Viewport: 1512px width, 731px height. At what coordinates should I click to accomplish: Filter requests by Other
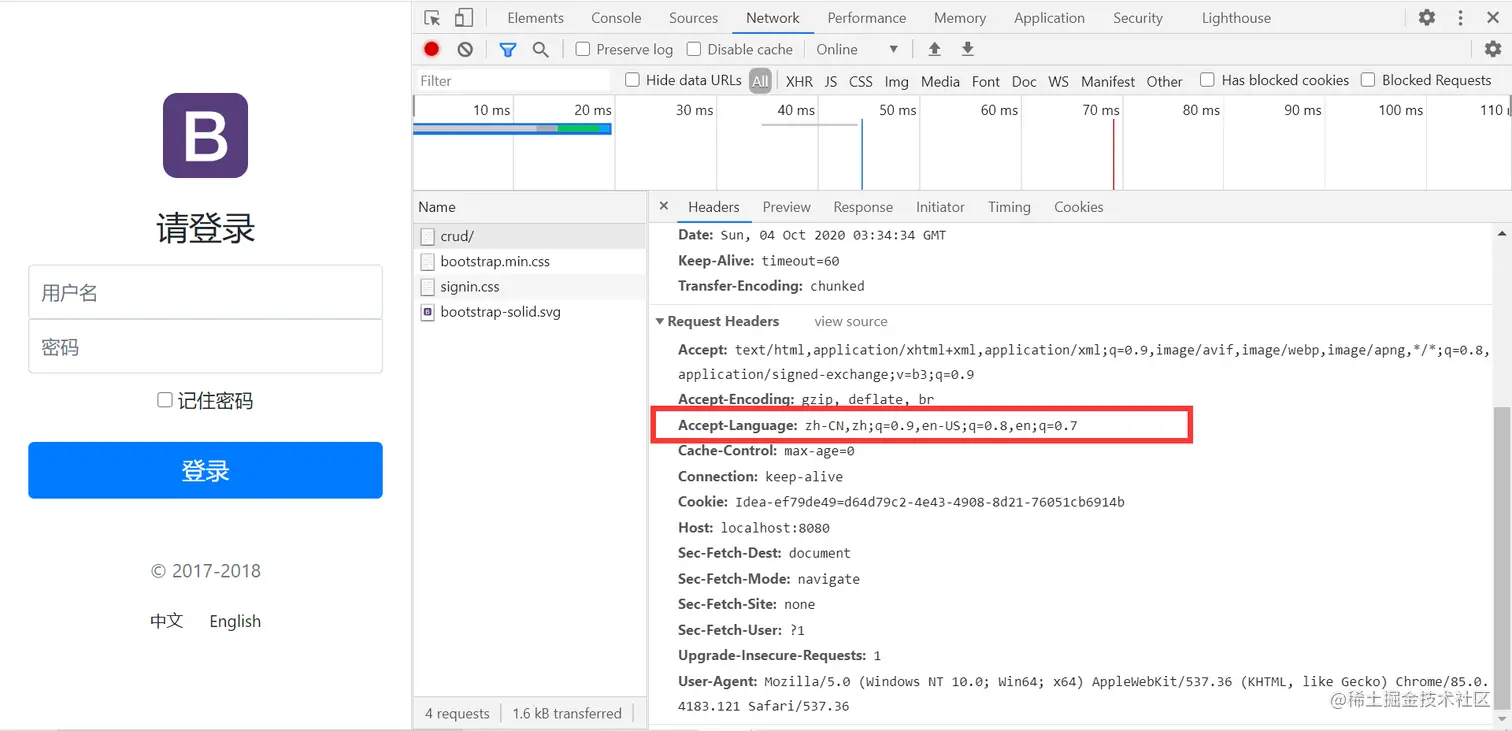1164,81
